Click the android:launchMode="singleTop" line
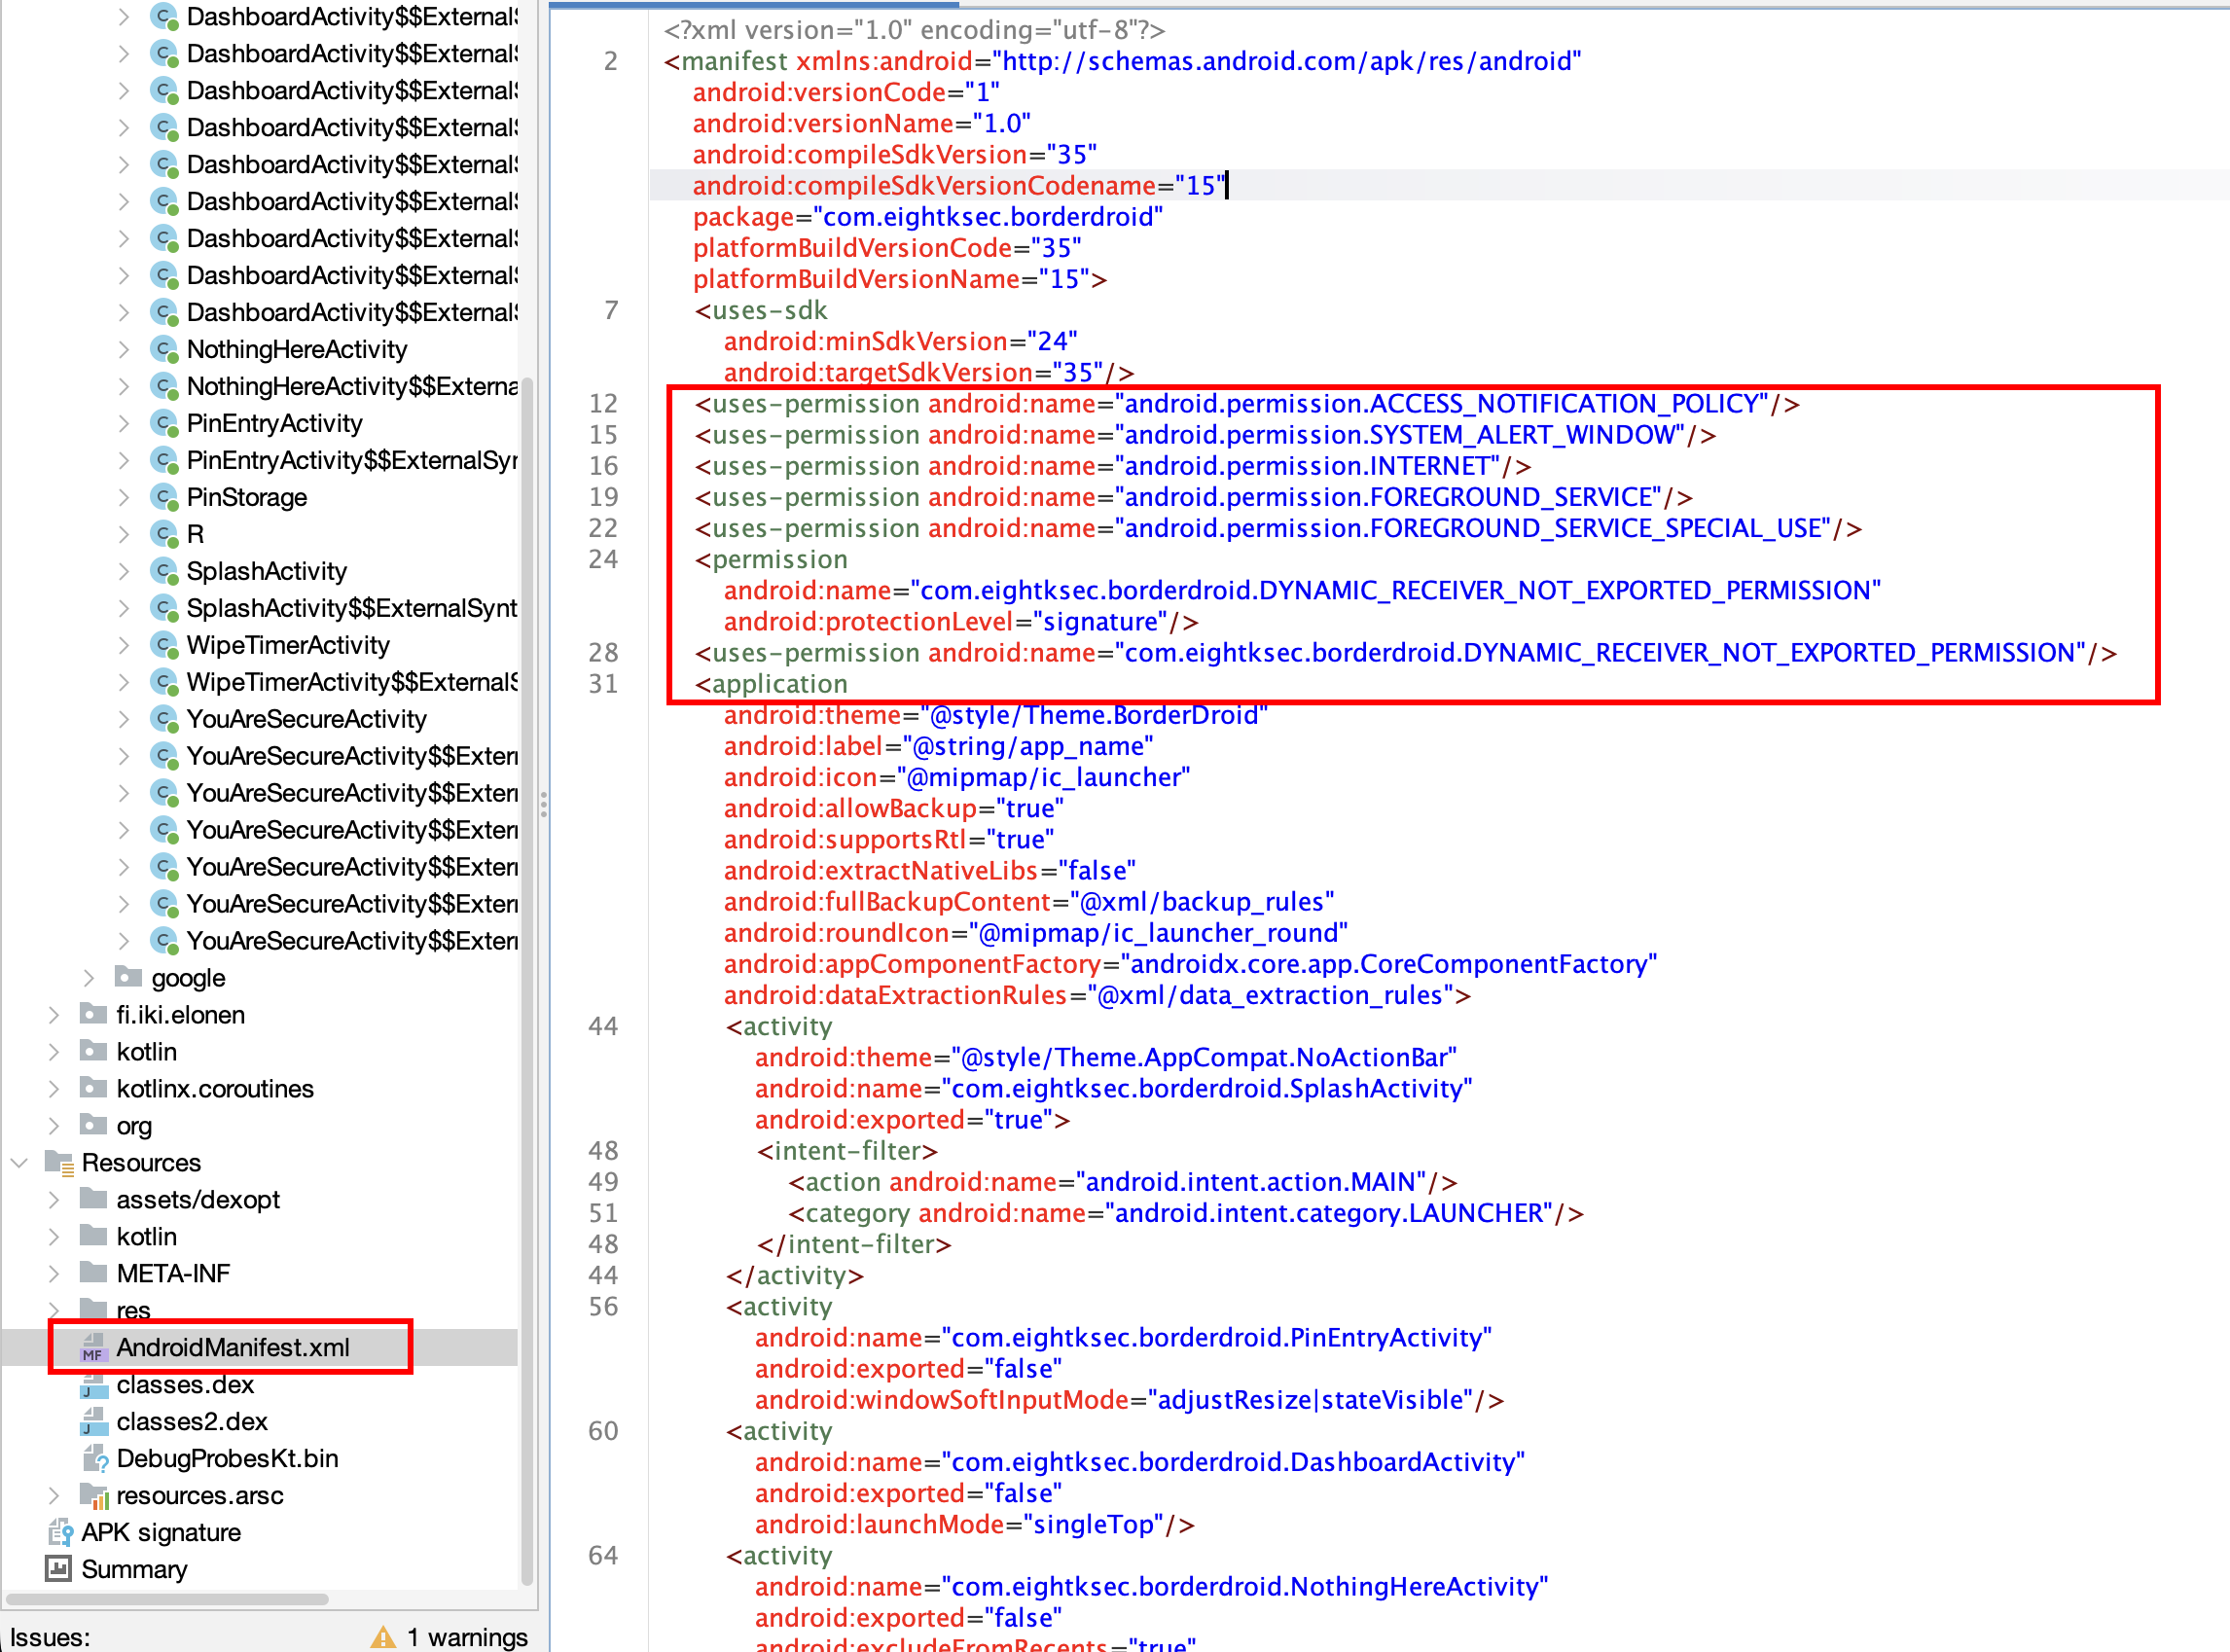The width and height of the screenshot is (2230, 1652). [x=974, y=1524]
